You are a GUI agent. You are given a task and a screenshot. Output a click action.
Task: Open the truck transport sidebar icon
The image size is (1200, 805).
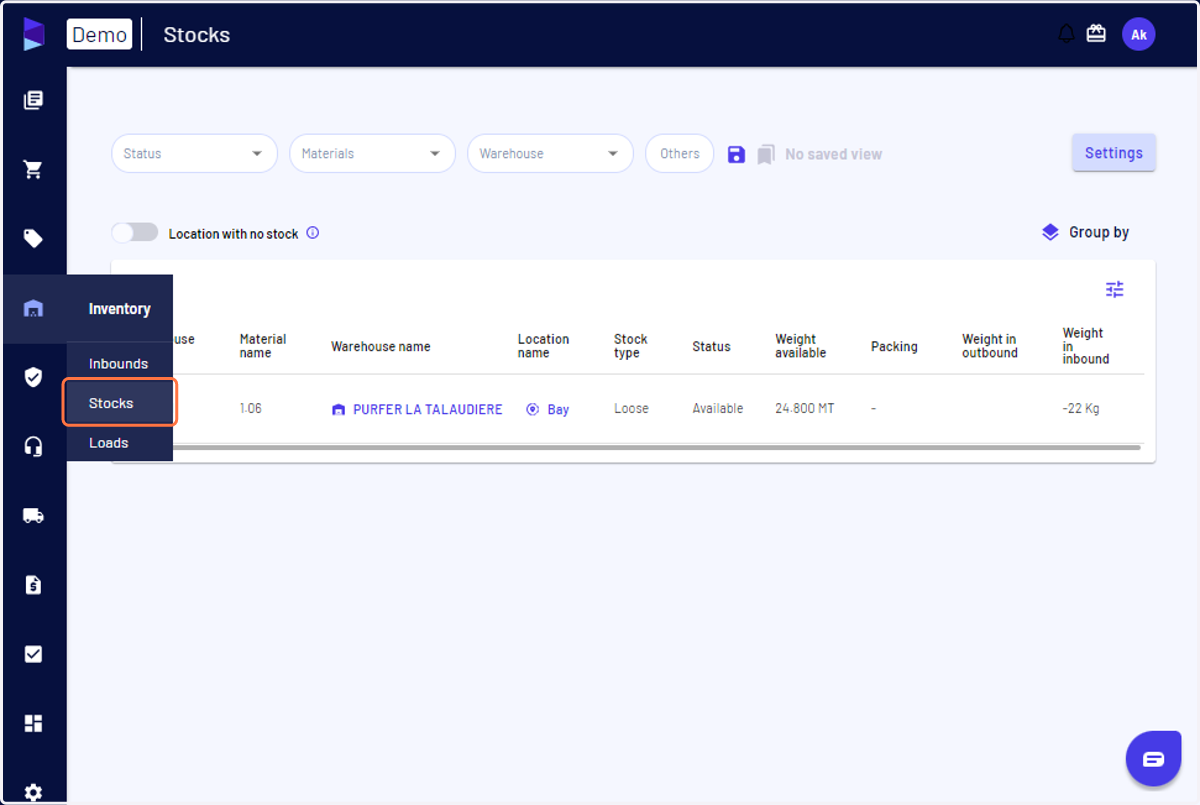click(33, 516)
